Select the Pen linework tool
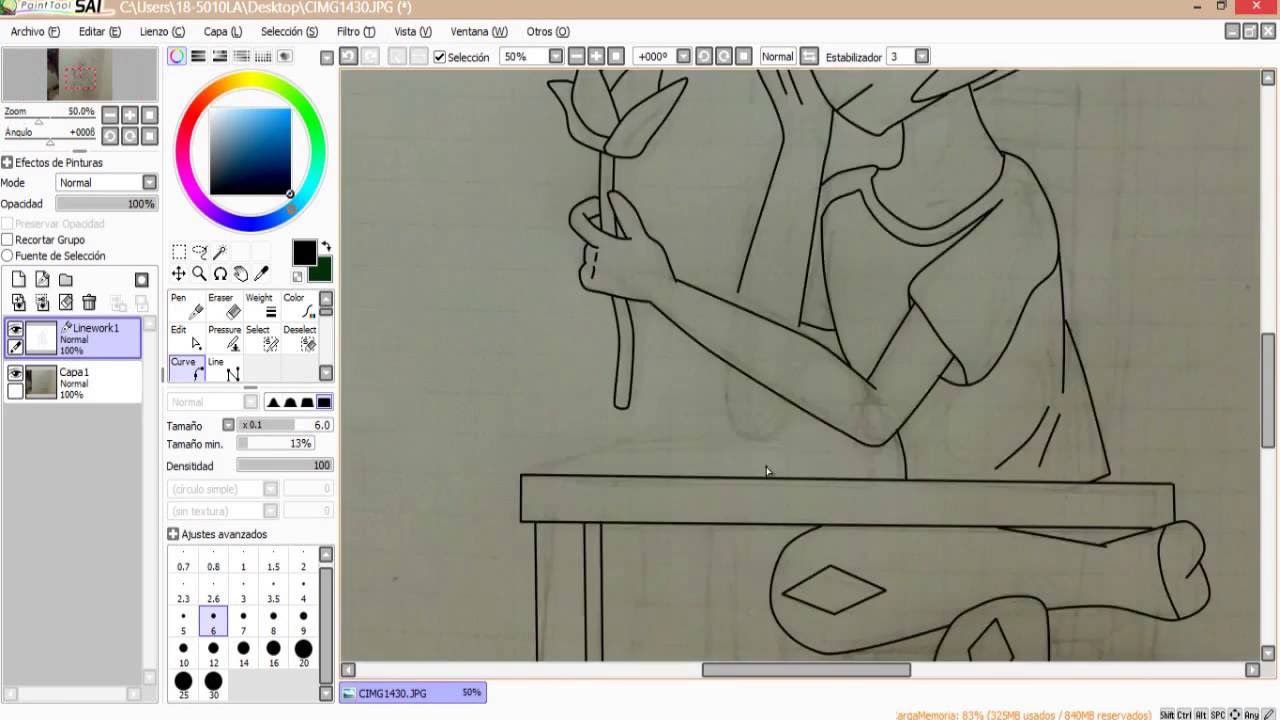Screen dimensions: 1280x720 187,306
